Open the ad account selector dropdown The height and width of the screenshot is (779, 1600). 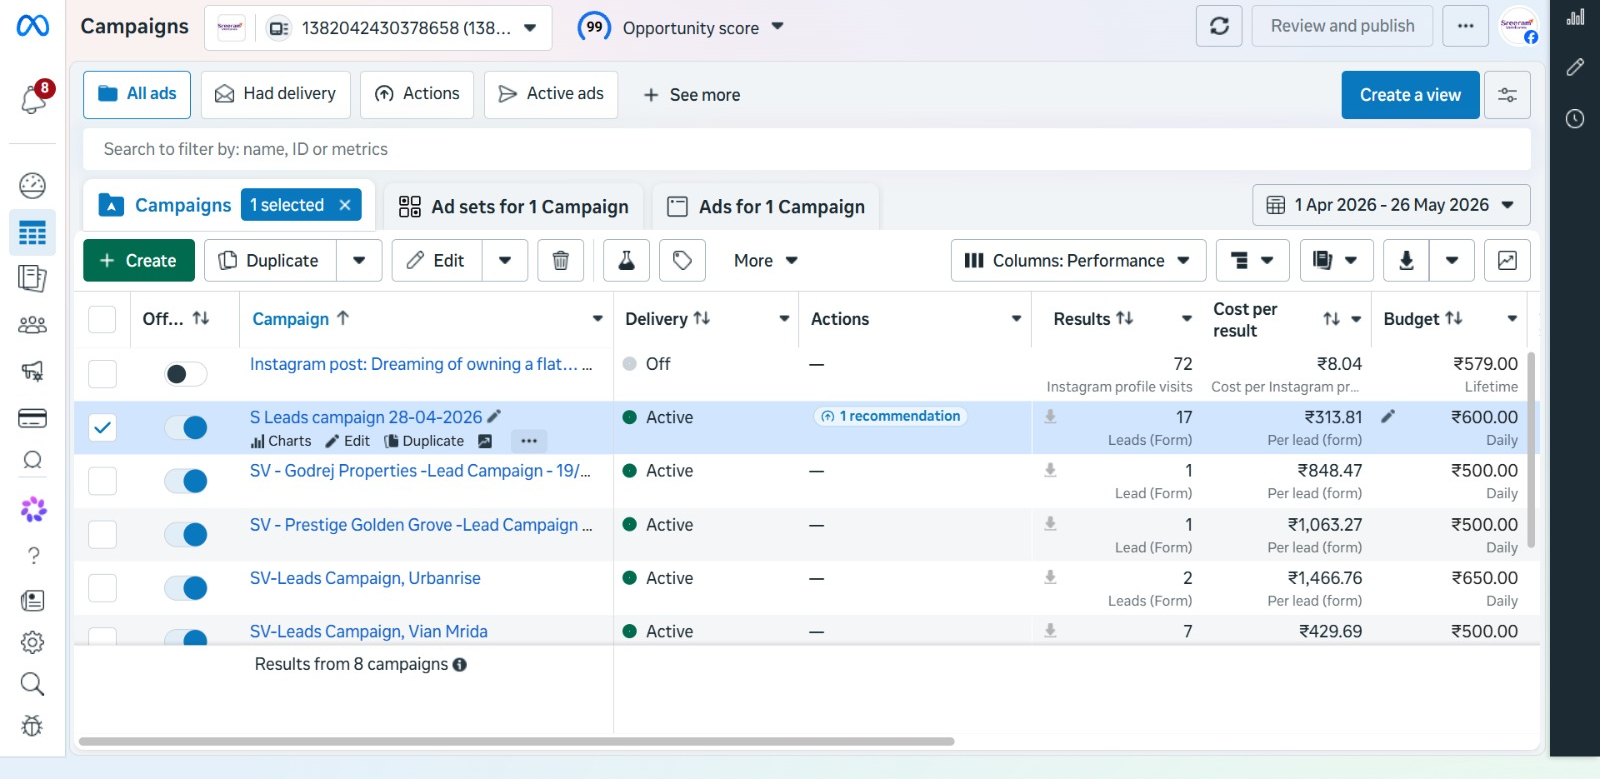tap(378, 28)
